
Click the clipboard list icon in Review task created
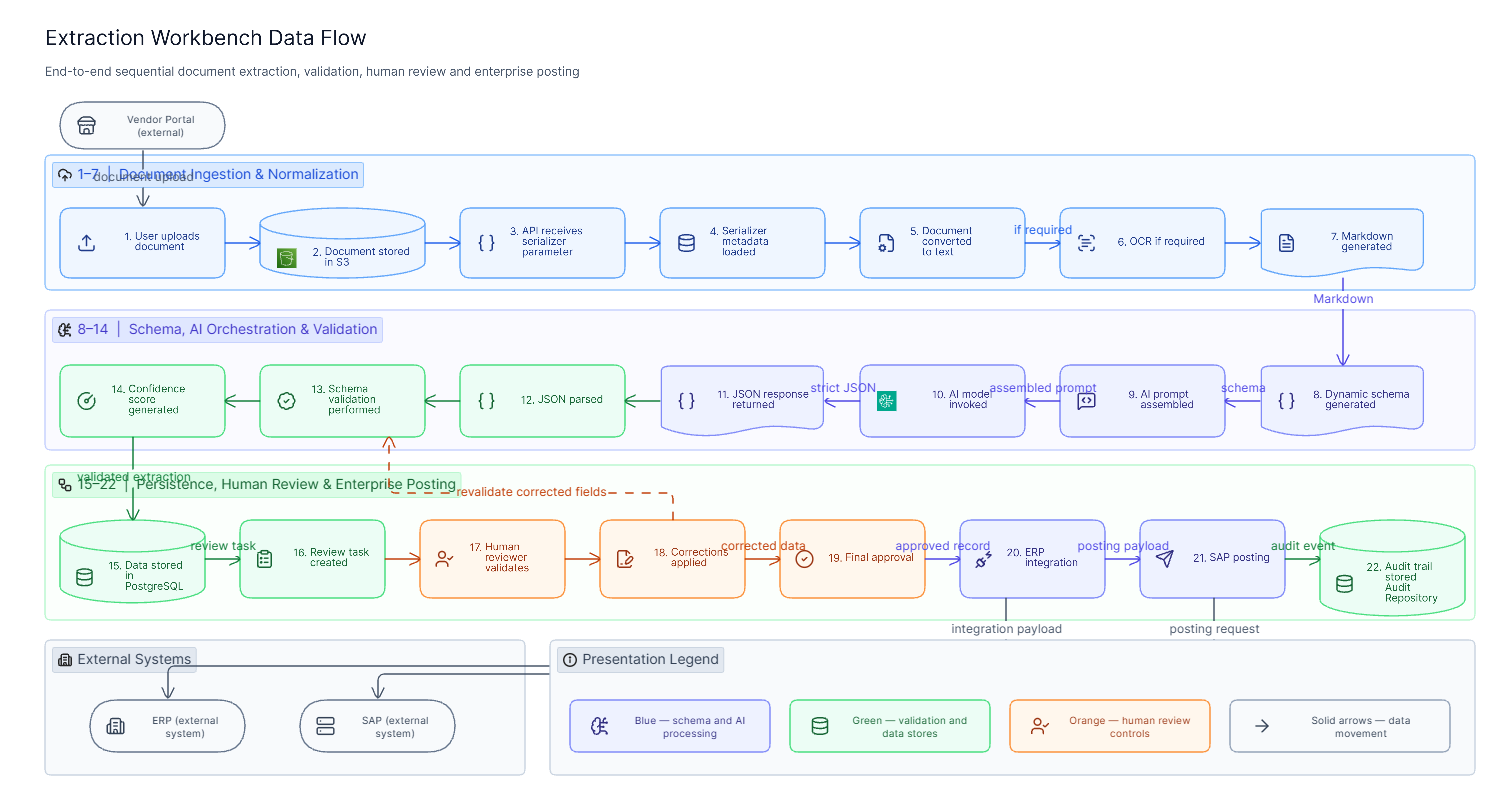(265, 559)
